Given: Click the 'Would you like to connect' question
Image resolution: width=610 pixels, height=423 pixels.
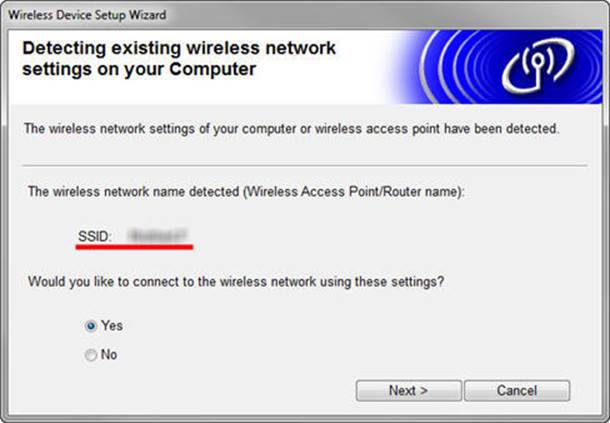Looking at the screenshot, I should 236,282.
